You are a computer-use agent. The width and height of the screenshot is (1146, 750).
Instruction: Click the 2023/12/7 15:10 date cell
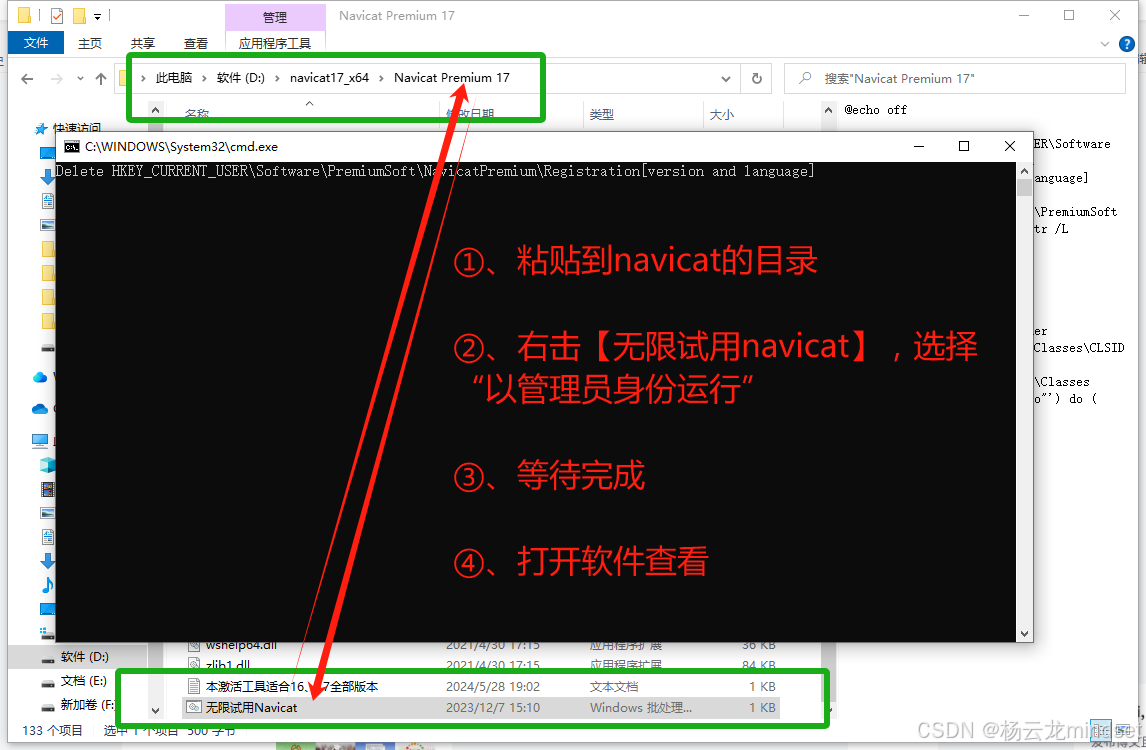click(493, 708)
